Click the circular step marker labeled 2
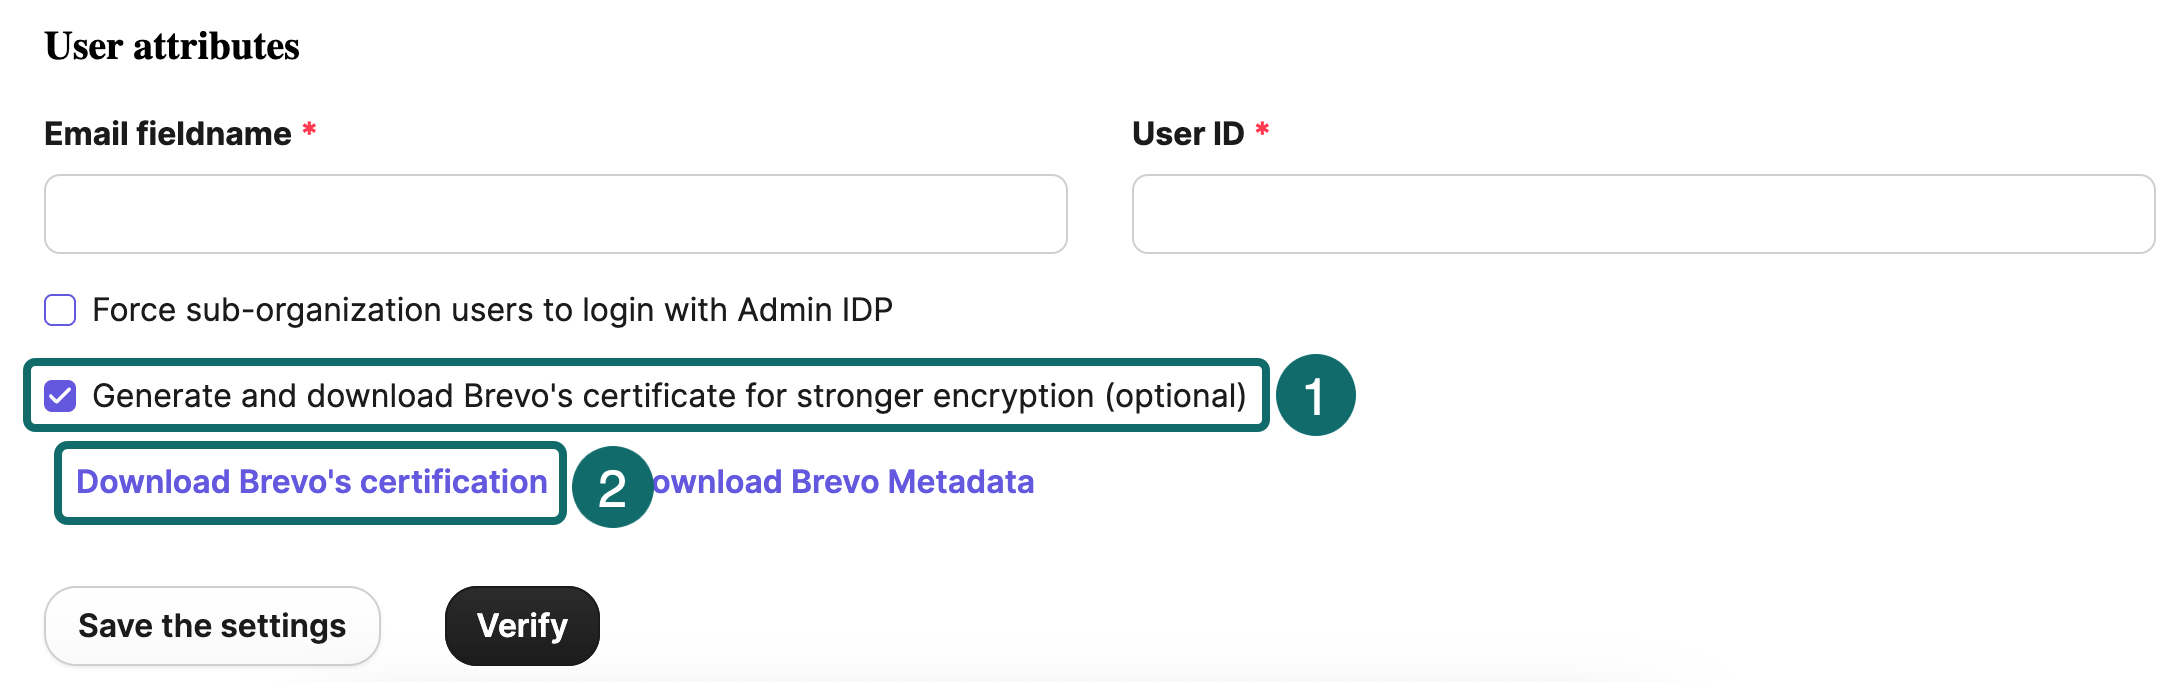This screenshot has width=2182, height=682. (x=612, y=489)
